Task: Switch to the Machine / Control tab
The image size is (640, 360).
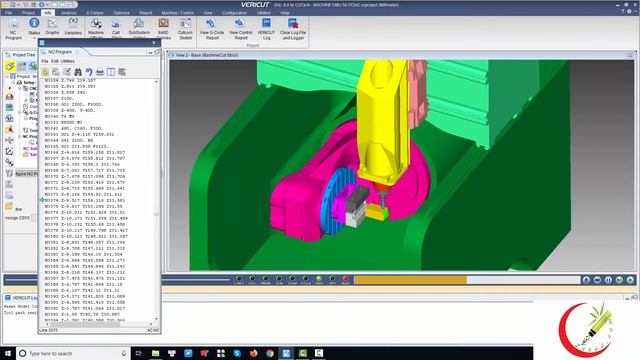Action: tap(178, 13)
